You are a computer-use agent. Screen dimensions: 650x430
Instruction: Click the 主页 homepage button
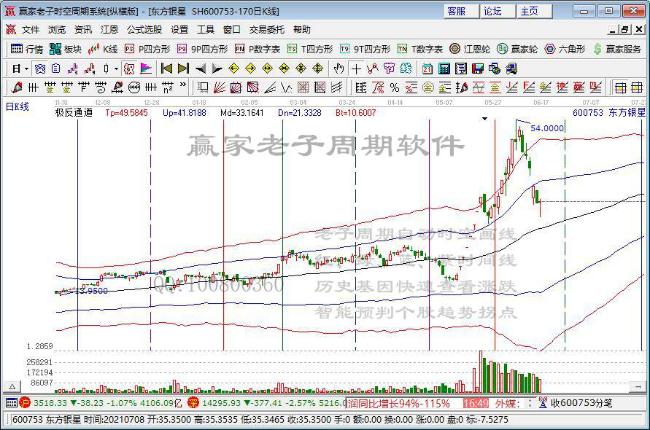[534, 11]
